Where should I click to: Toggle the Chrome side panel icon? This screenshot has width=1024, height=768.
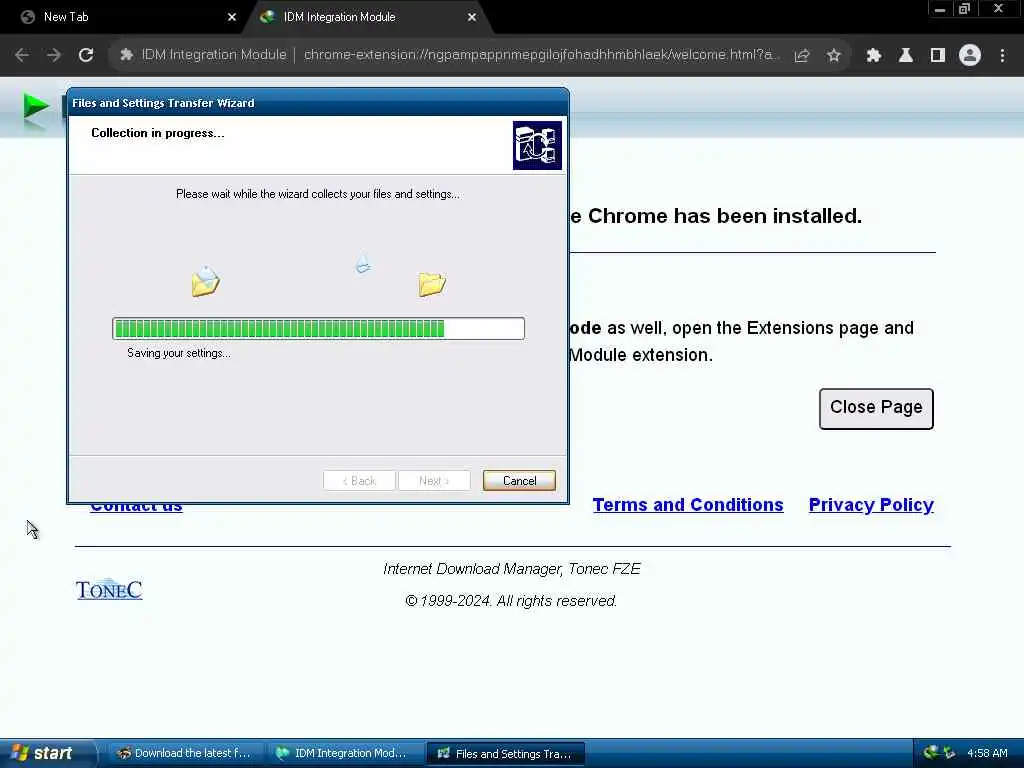[x=937, y=56]
